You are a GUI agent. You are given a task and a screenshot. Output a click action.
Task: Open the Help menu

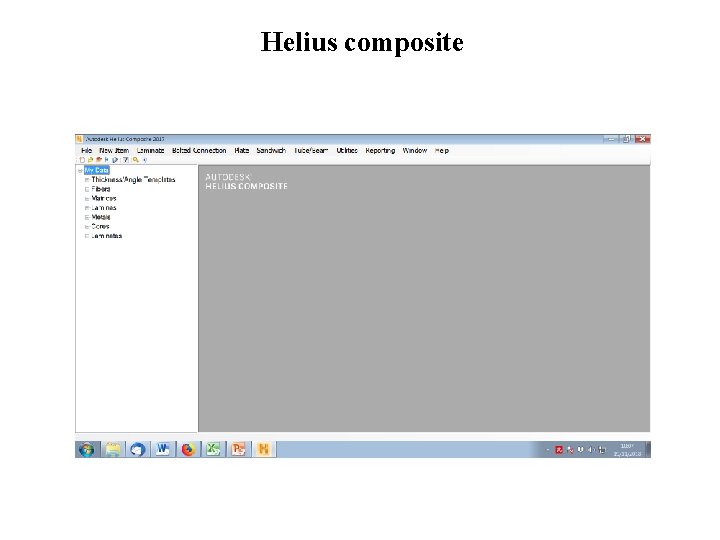tap(442, 151)
